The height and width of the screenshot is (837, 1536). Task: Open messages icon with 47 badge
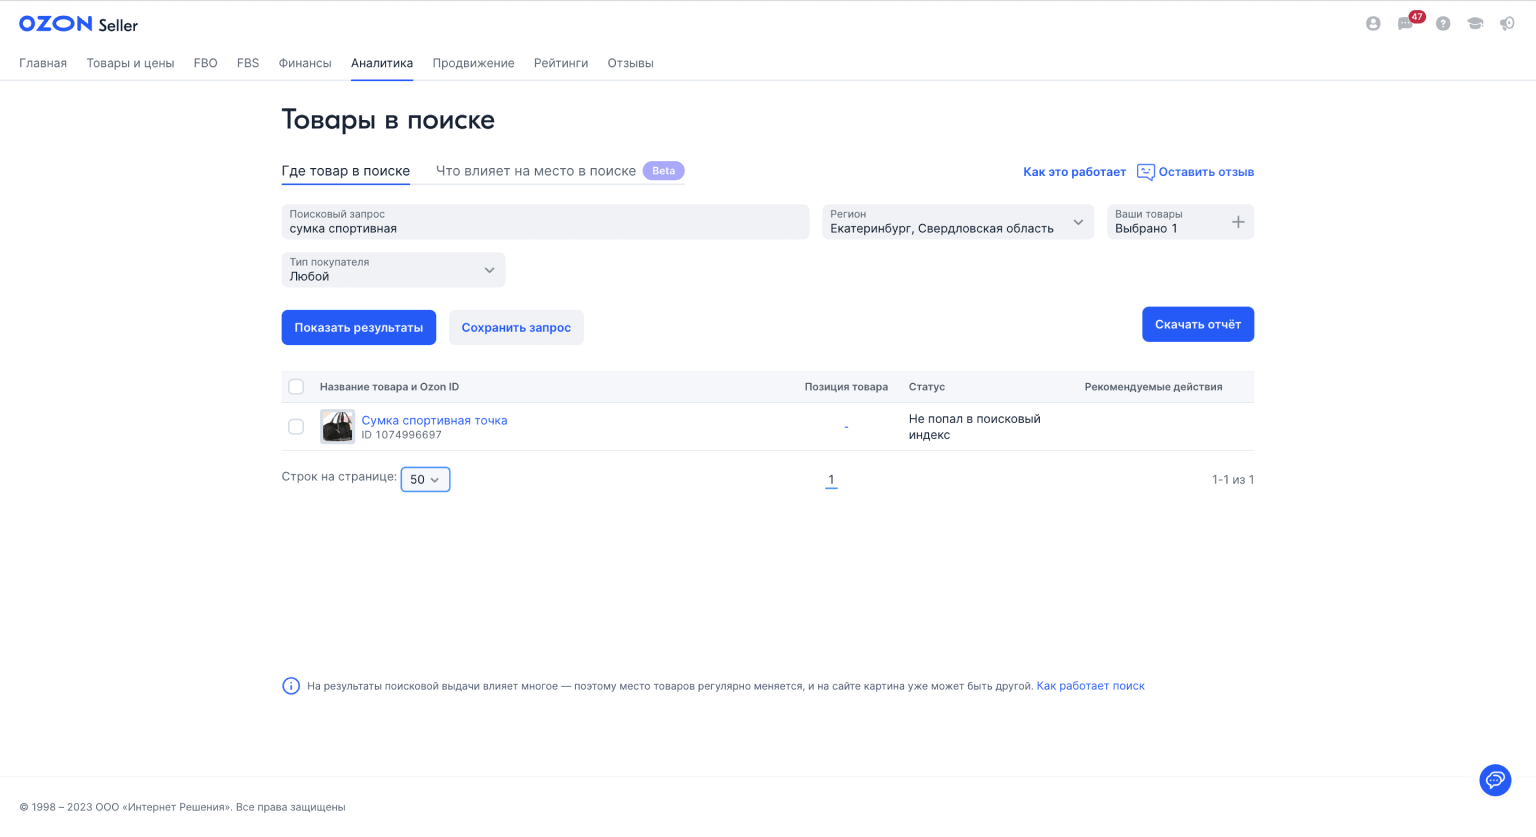tap(1407, 23)
